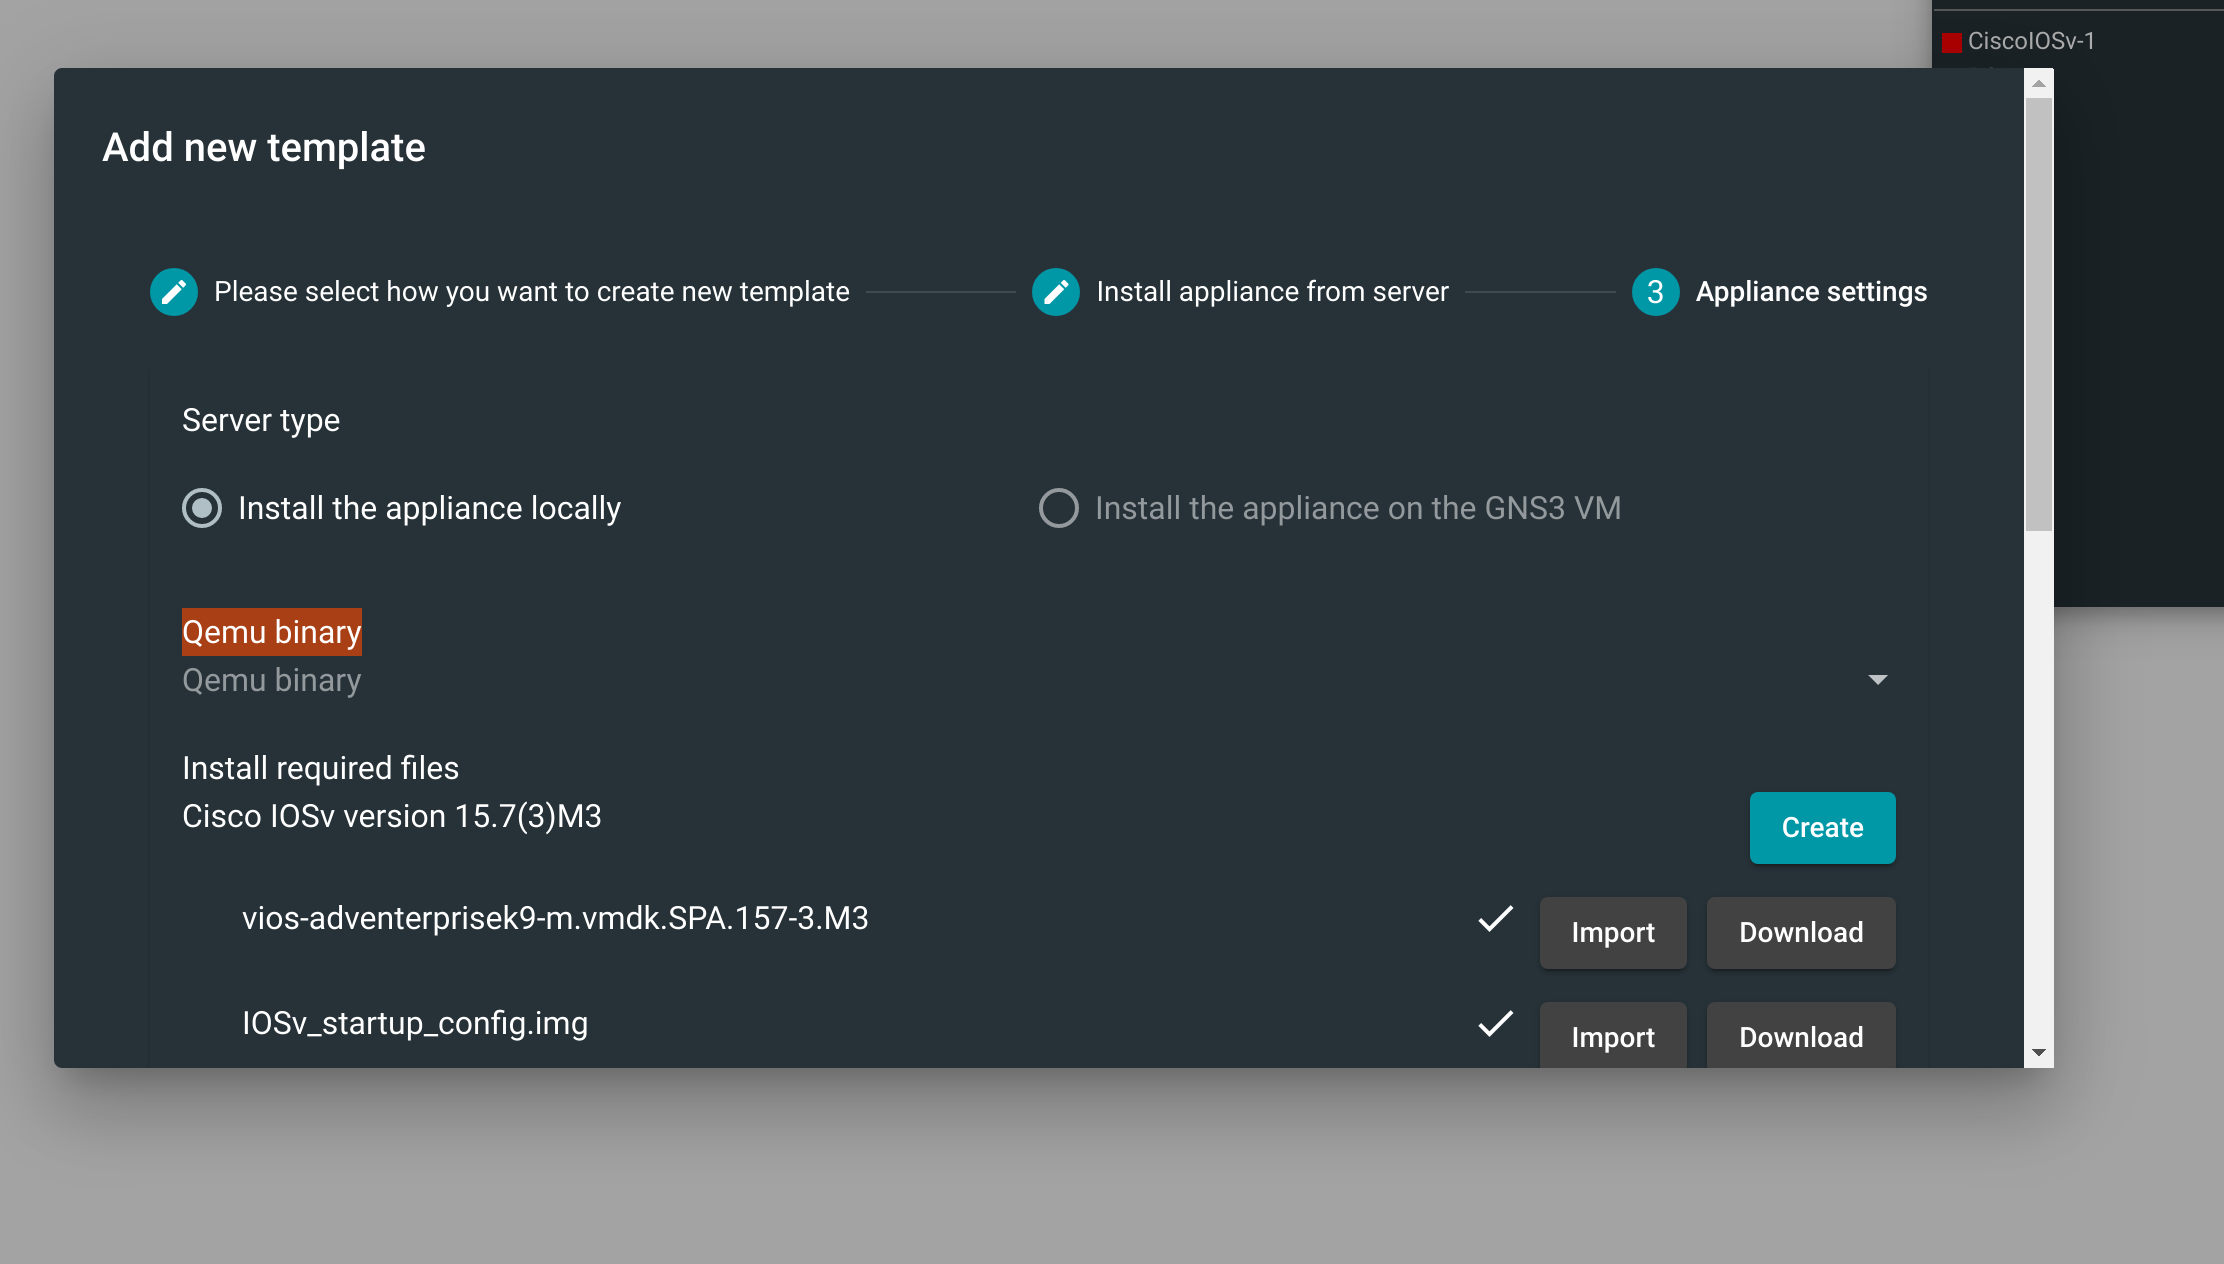Screen dimensions: 2224x1264
Task: Click the "Install appliance from server" step label
Action: click(1271, 291)
